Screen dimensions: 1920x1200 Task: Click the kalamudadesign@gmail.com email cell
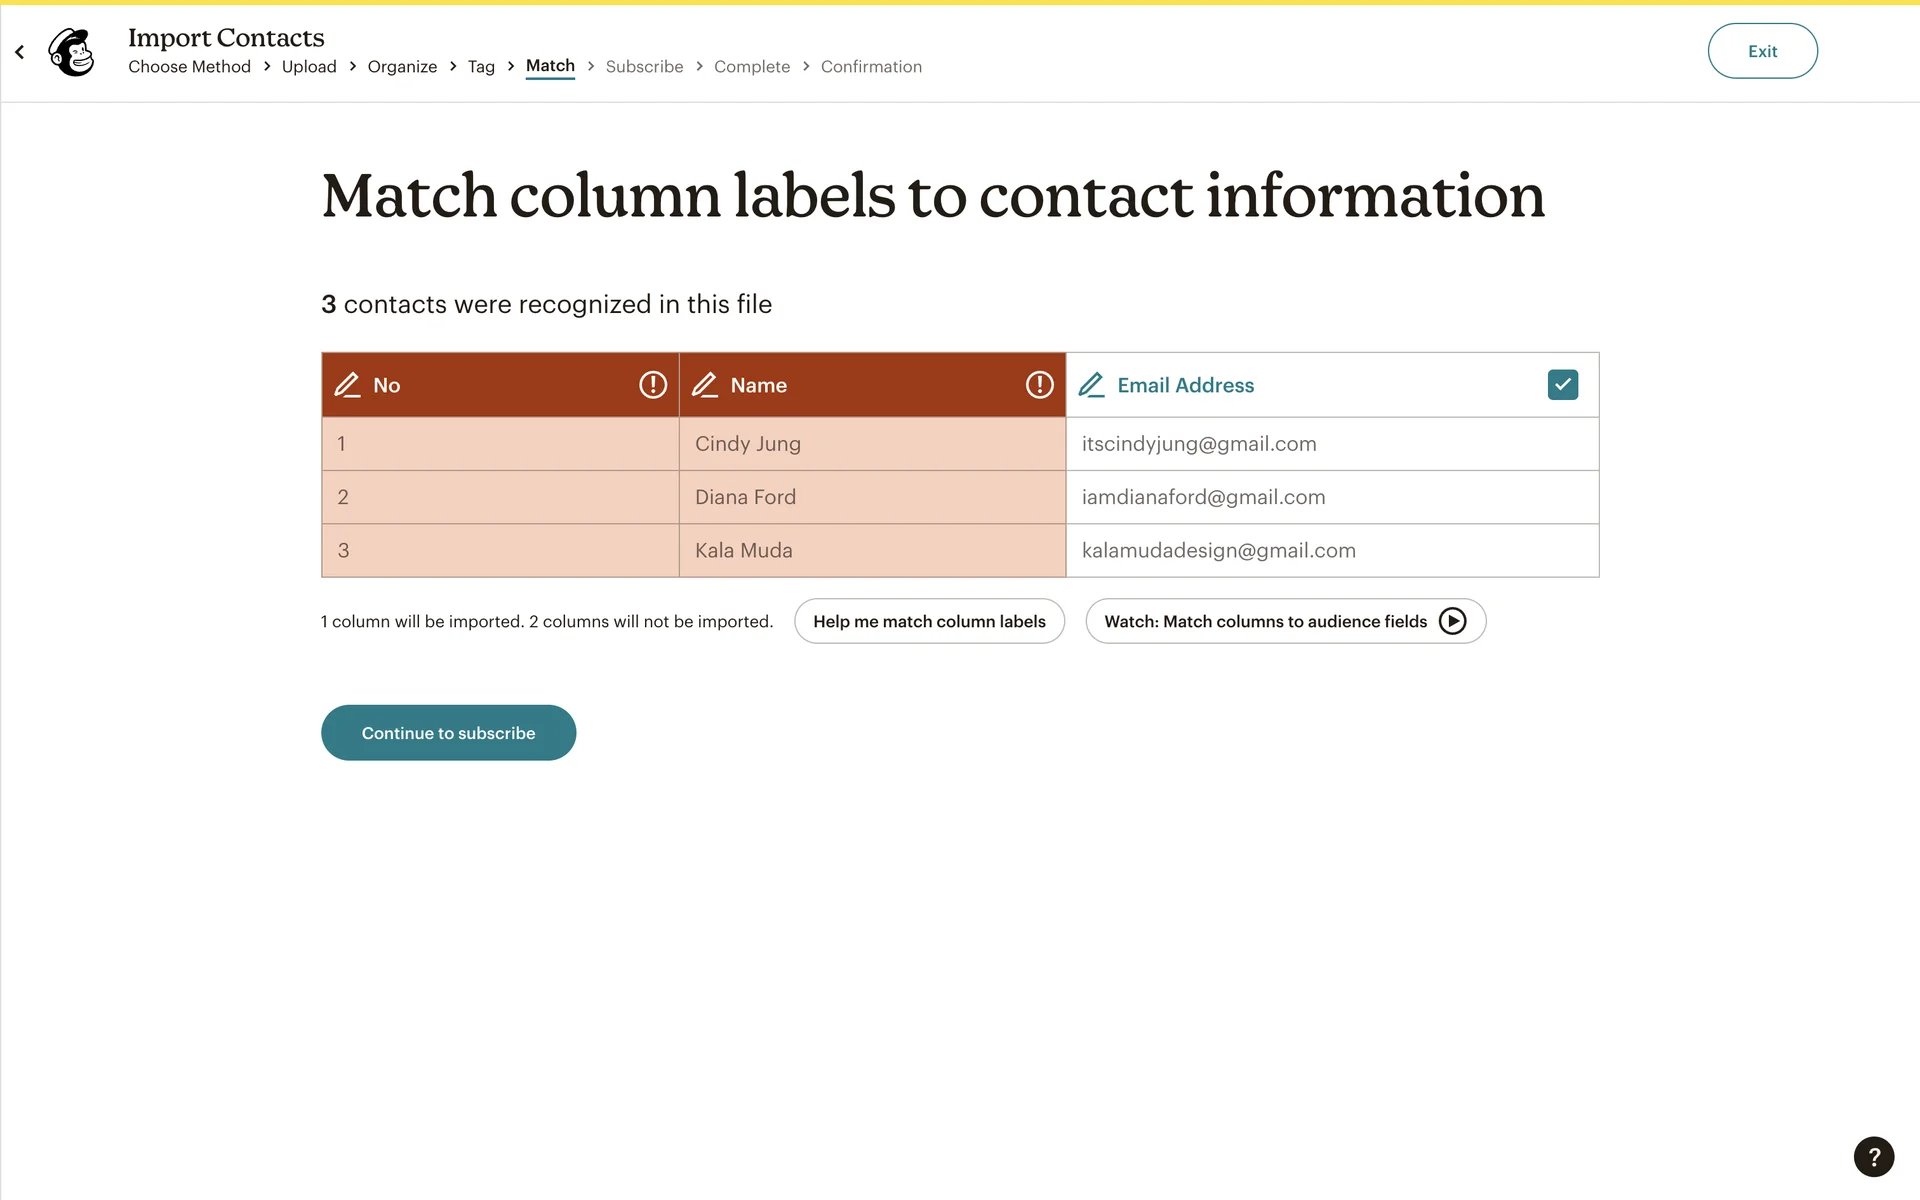pyautogui.click(x=1331, y=551)
